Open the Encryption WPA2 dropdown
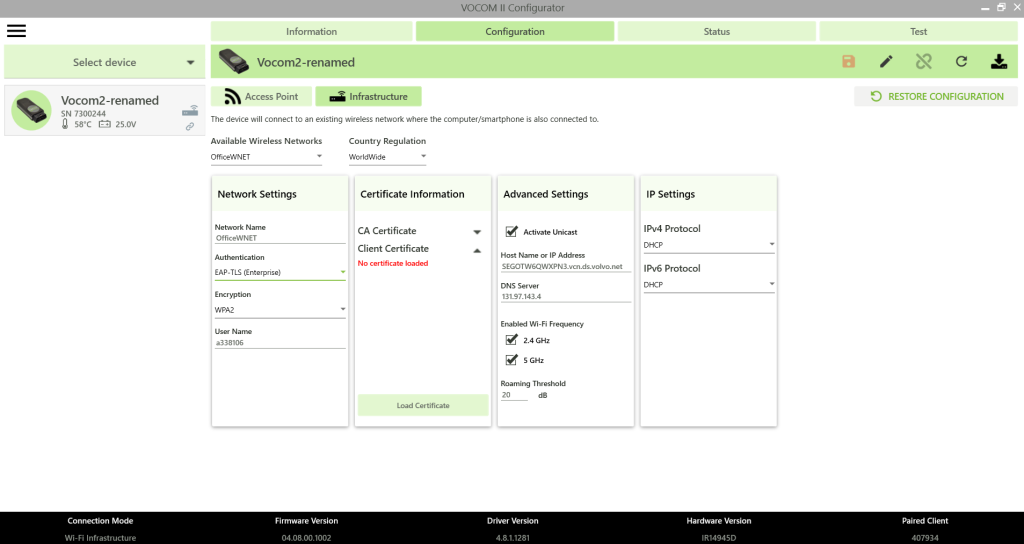The image size is (1024, 544). click(x=280, y=310)
